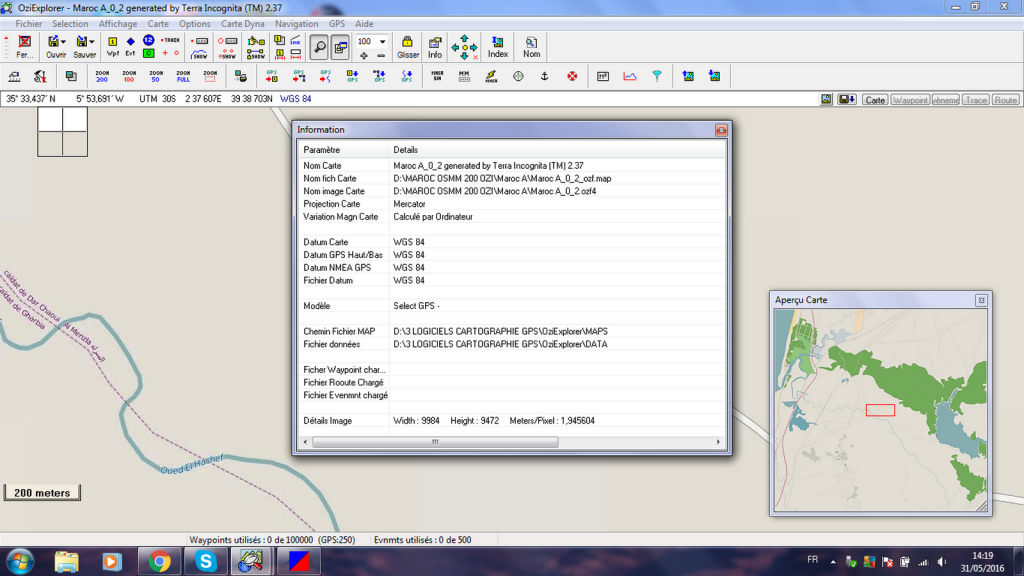Click the blue circled 12 toolbar icon

pos(149,40)
